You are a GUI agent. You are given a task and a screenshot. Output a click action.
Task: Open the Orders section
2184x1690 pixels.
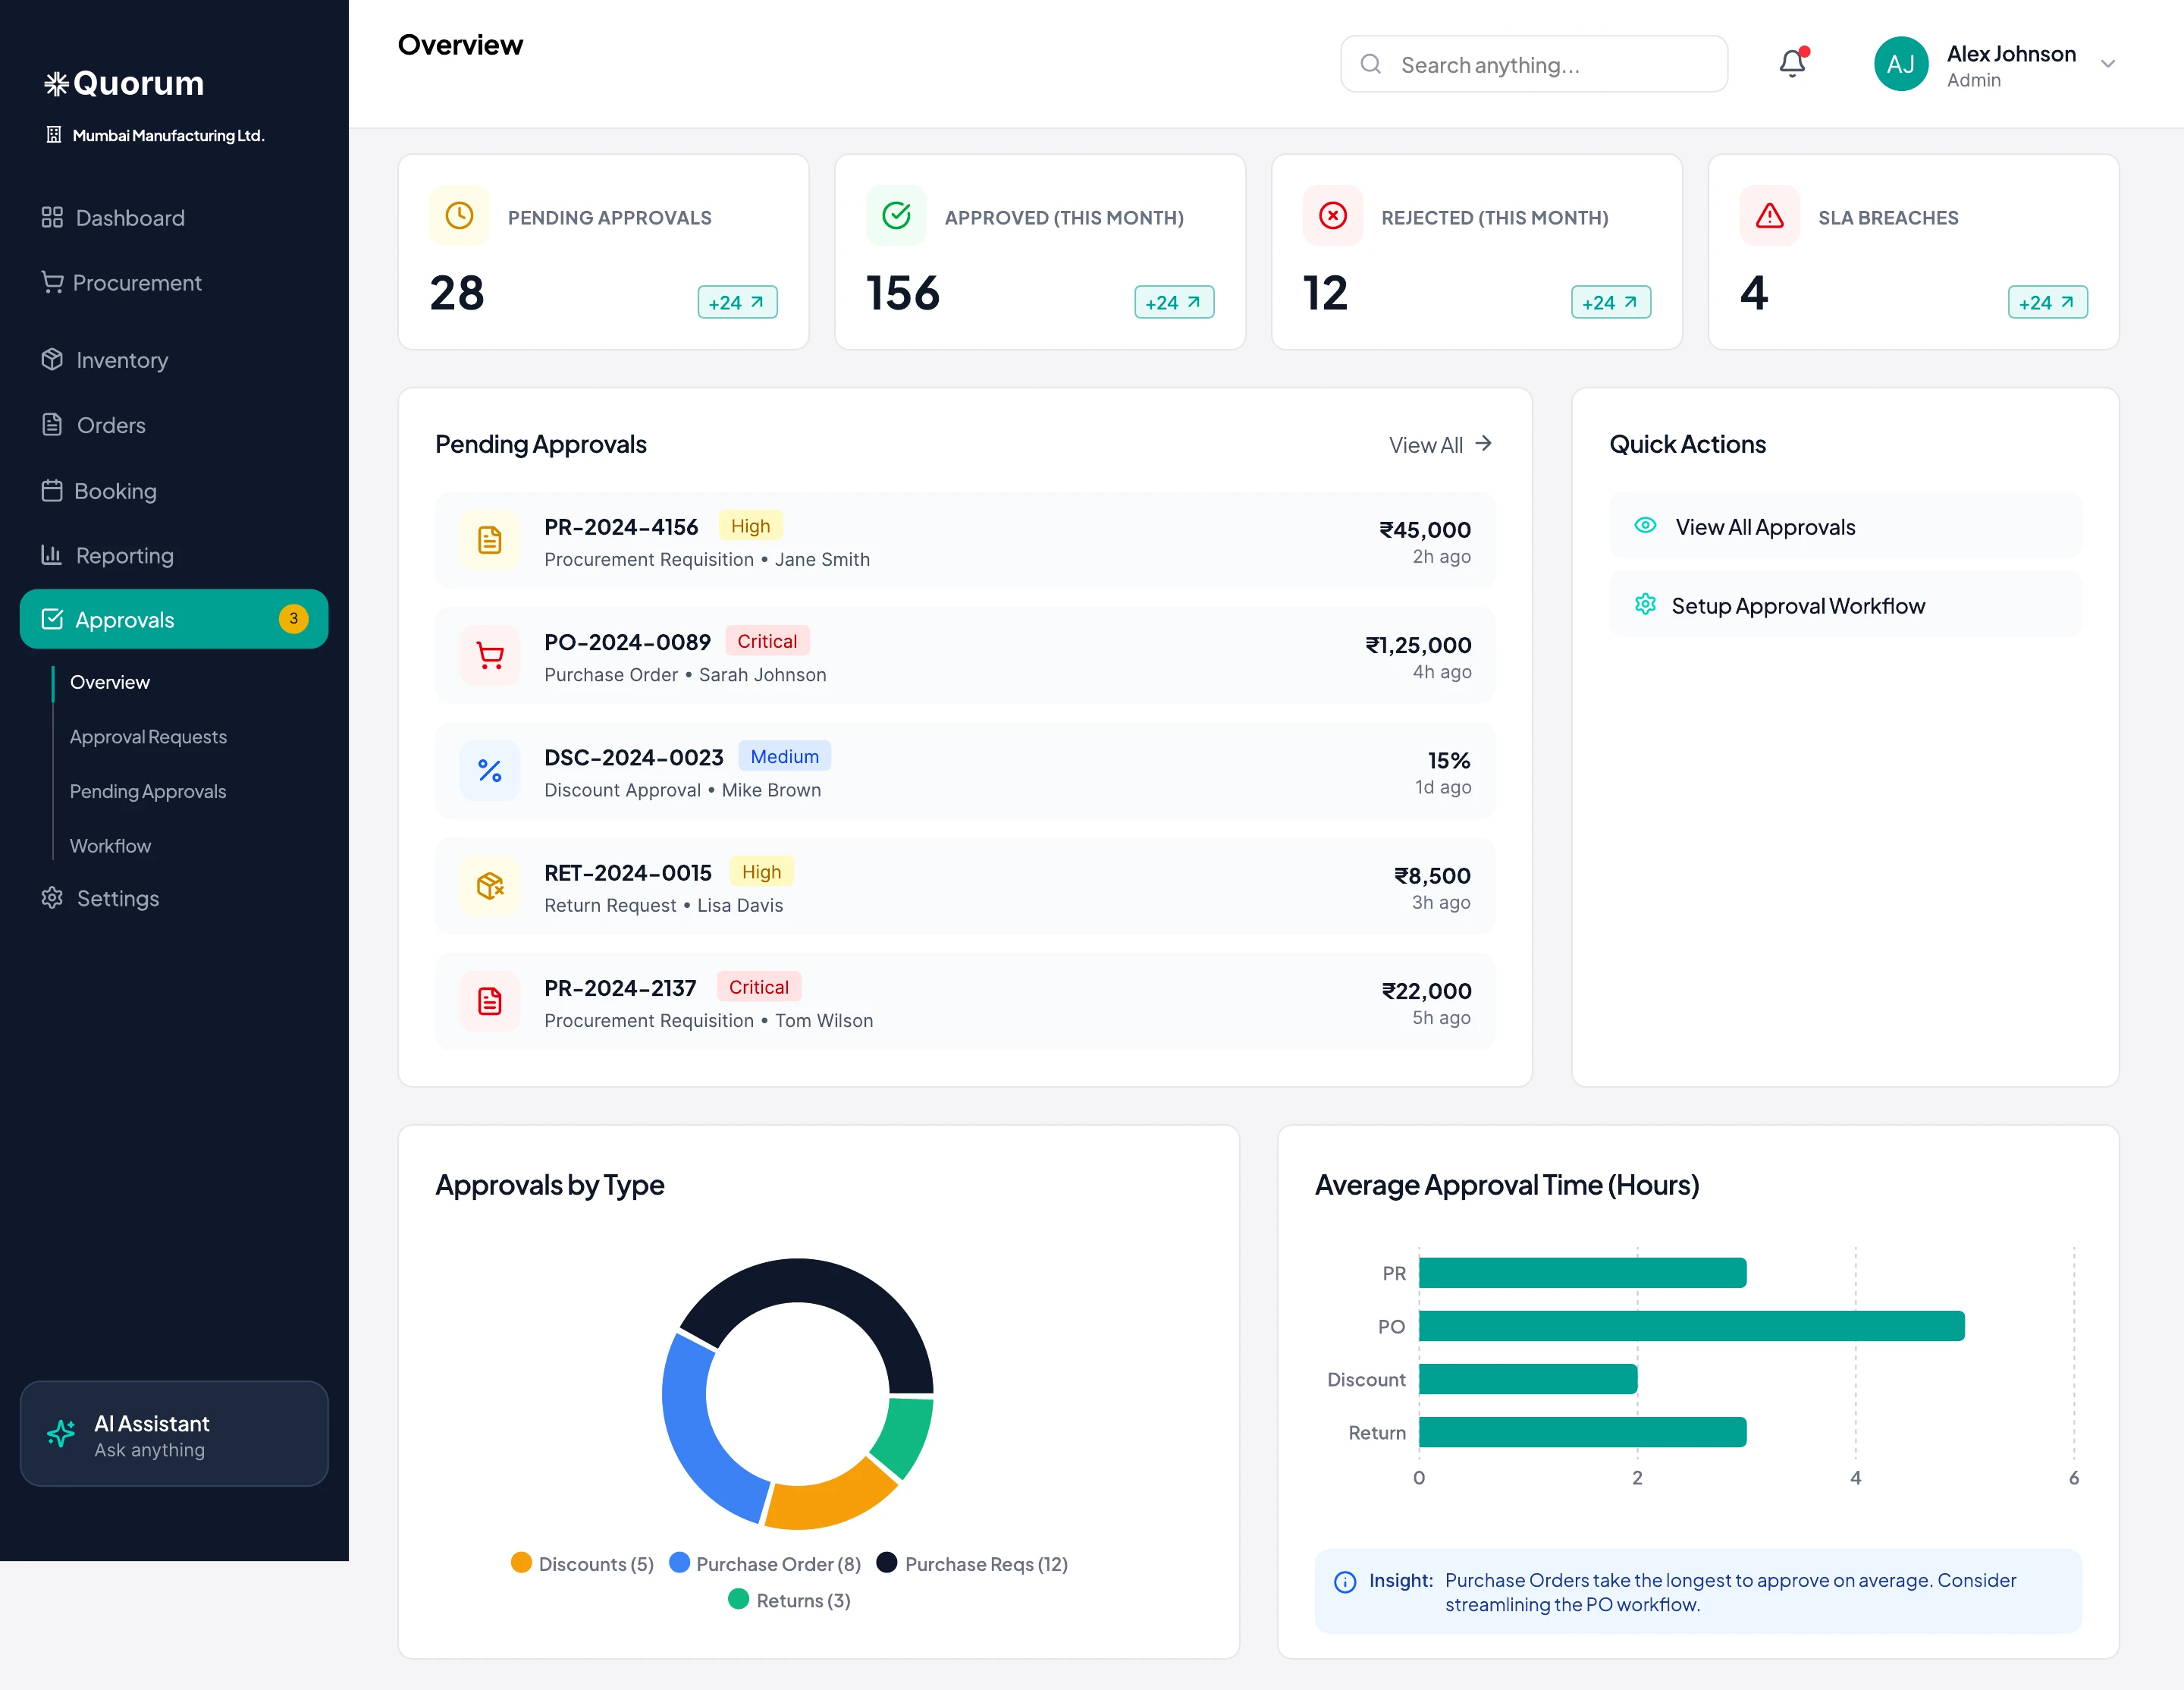pos(174,425)
